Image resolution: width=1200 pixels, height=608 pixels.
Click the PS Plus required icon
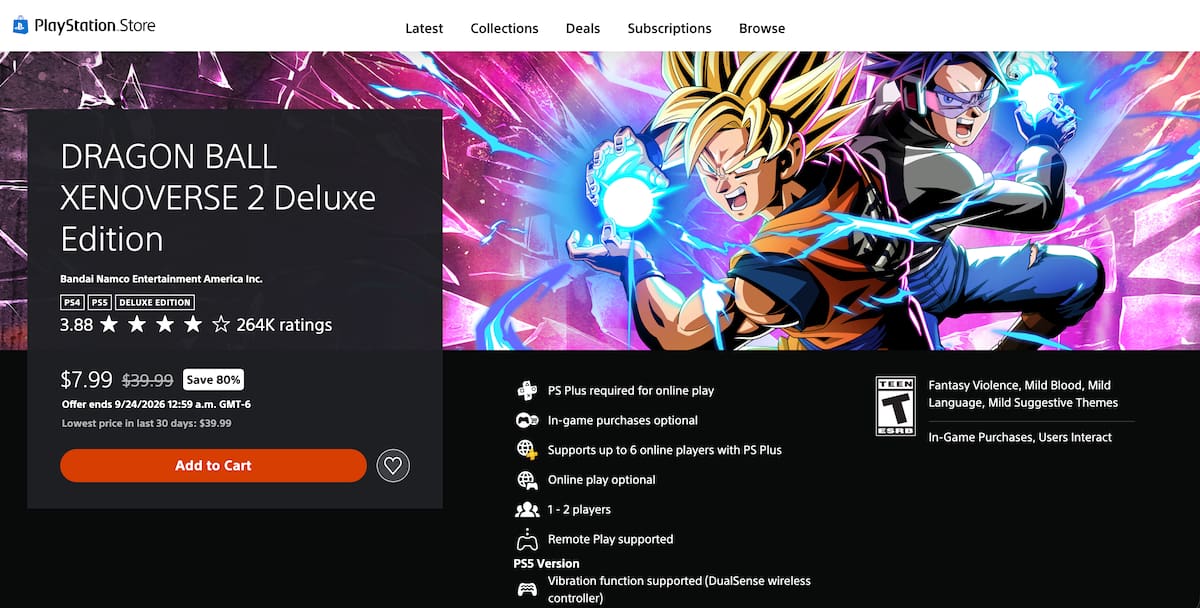point(527,390)
